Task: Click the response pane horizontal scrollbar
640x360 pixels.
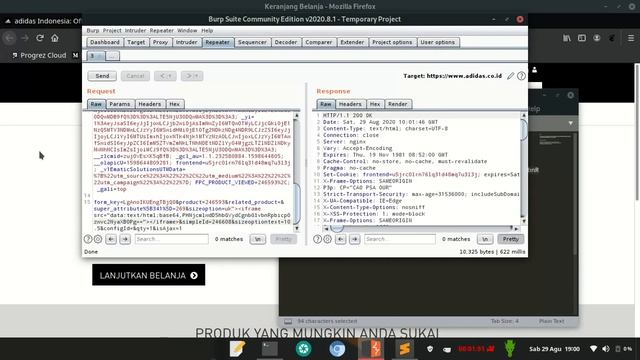Action: (420, 228)
